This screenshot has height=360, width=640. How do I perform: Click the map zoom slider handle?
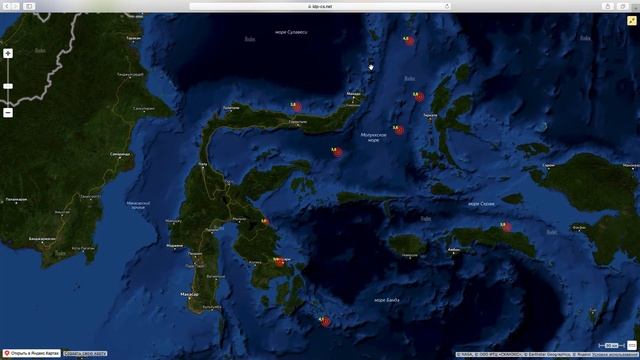click(x=8, y=86)
